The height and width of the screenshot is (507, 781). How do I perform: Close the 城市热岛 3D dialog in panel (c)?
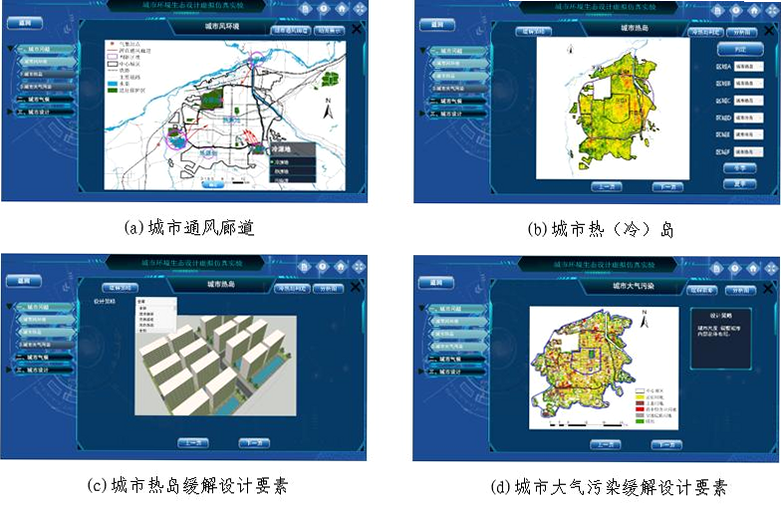pos(356,287)
